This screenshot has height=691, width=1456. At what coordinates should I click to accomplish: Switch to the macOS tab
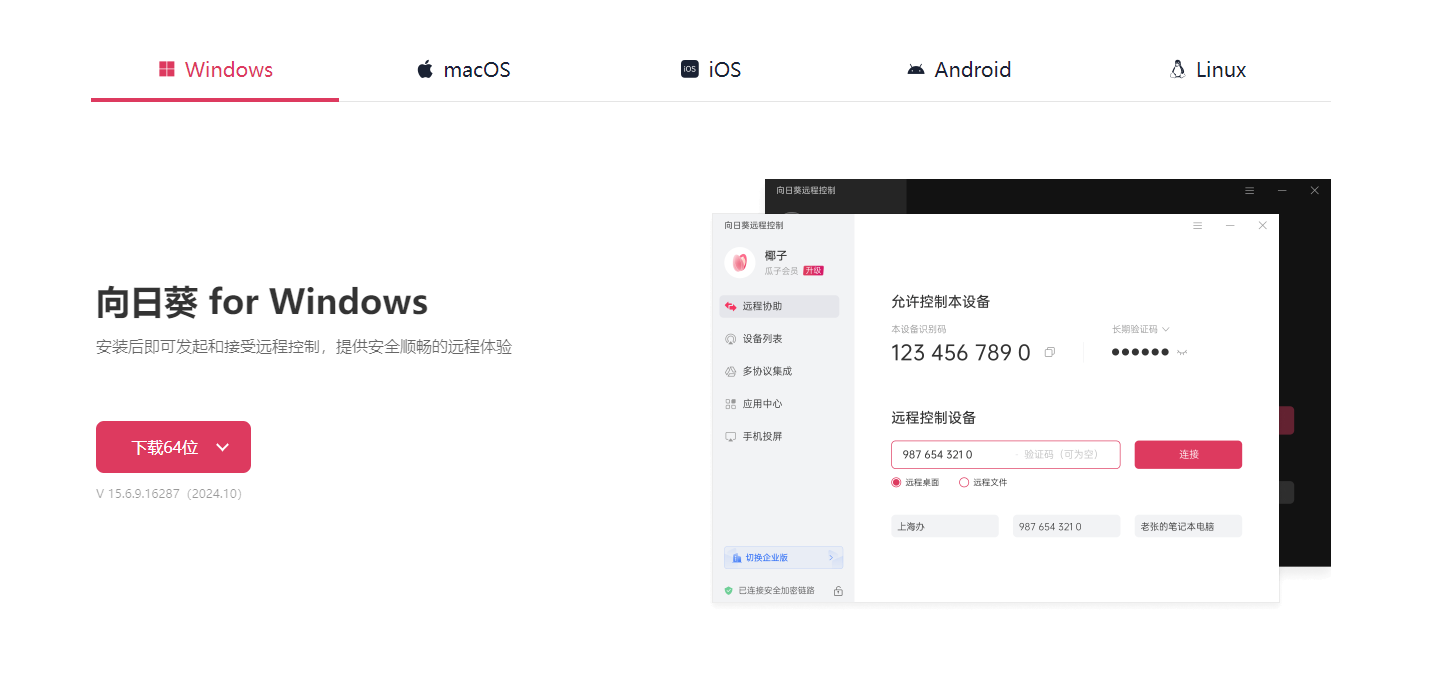coord(463,70)
